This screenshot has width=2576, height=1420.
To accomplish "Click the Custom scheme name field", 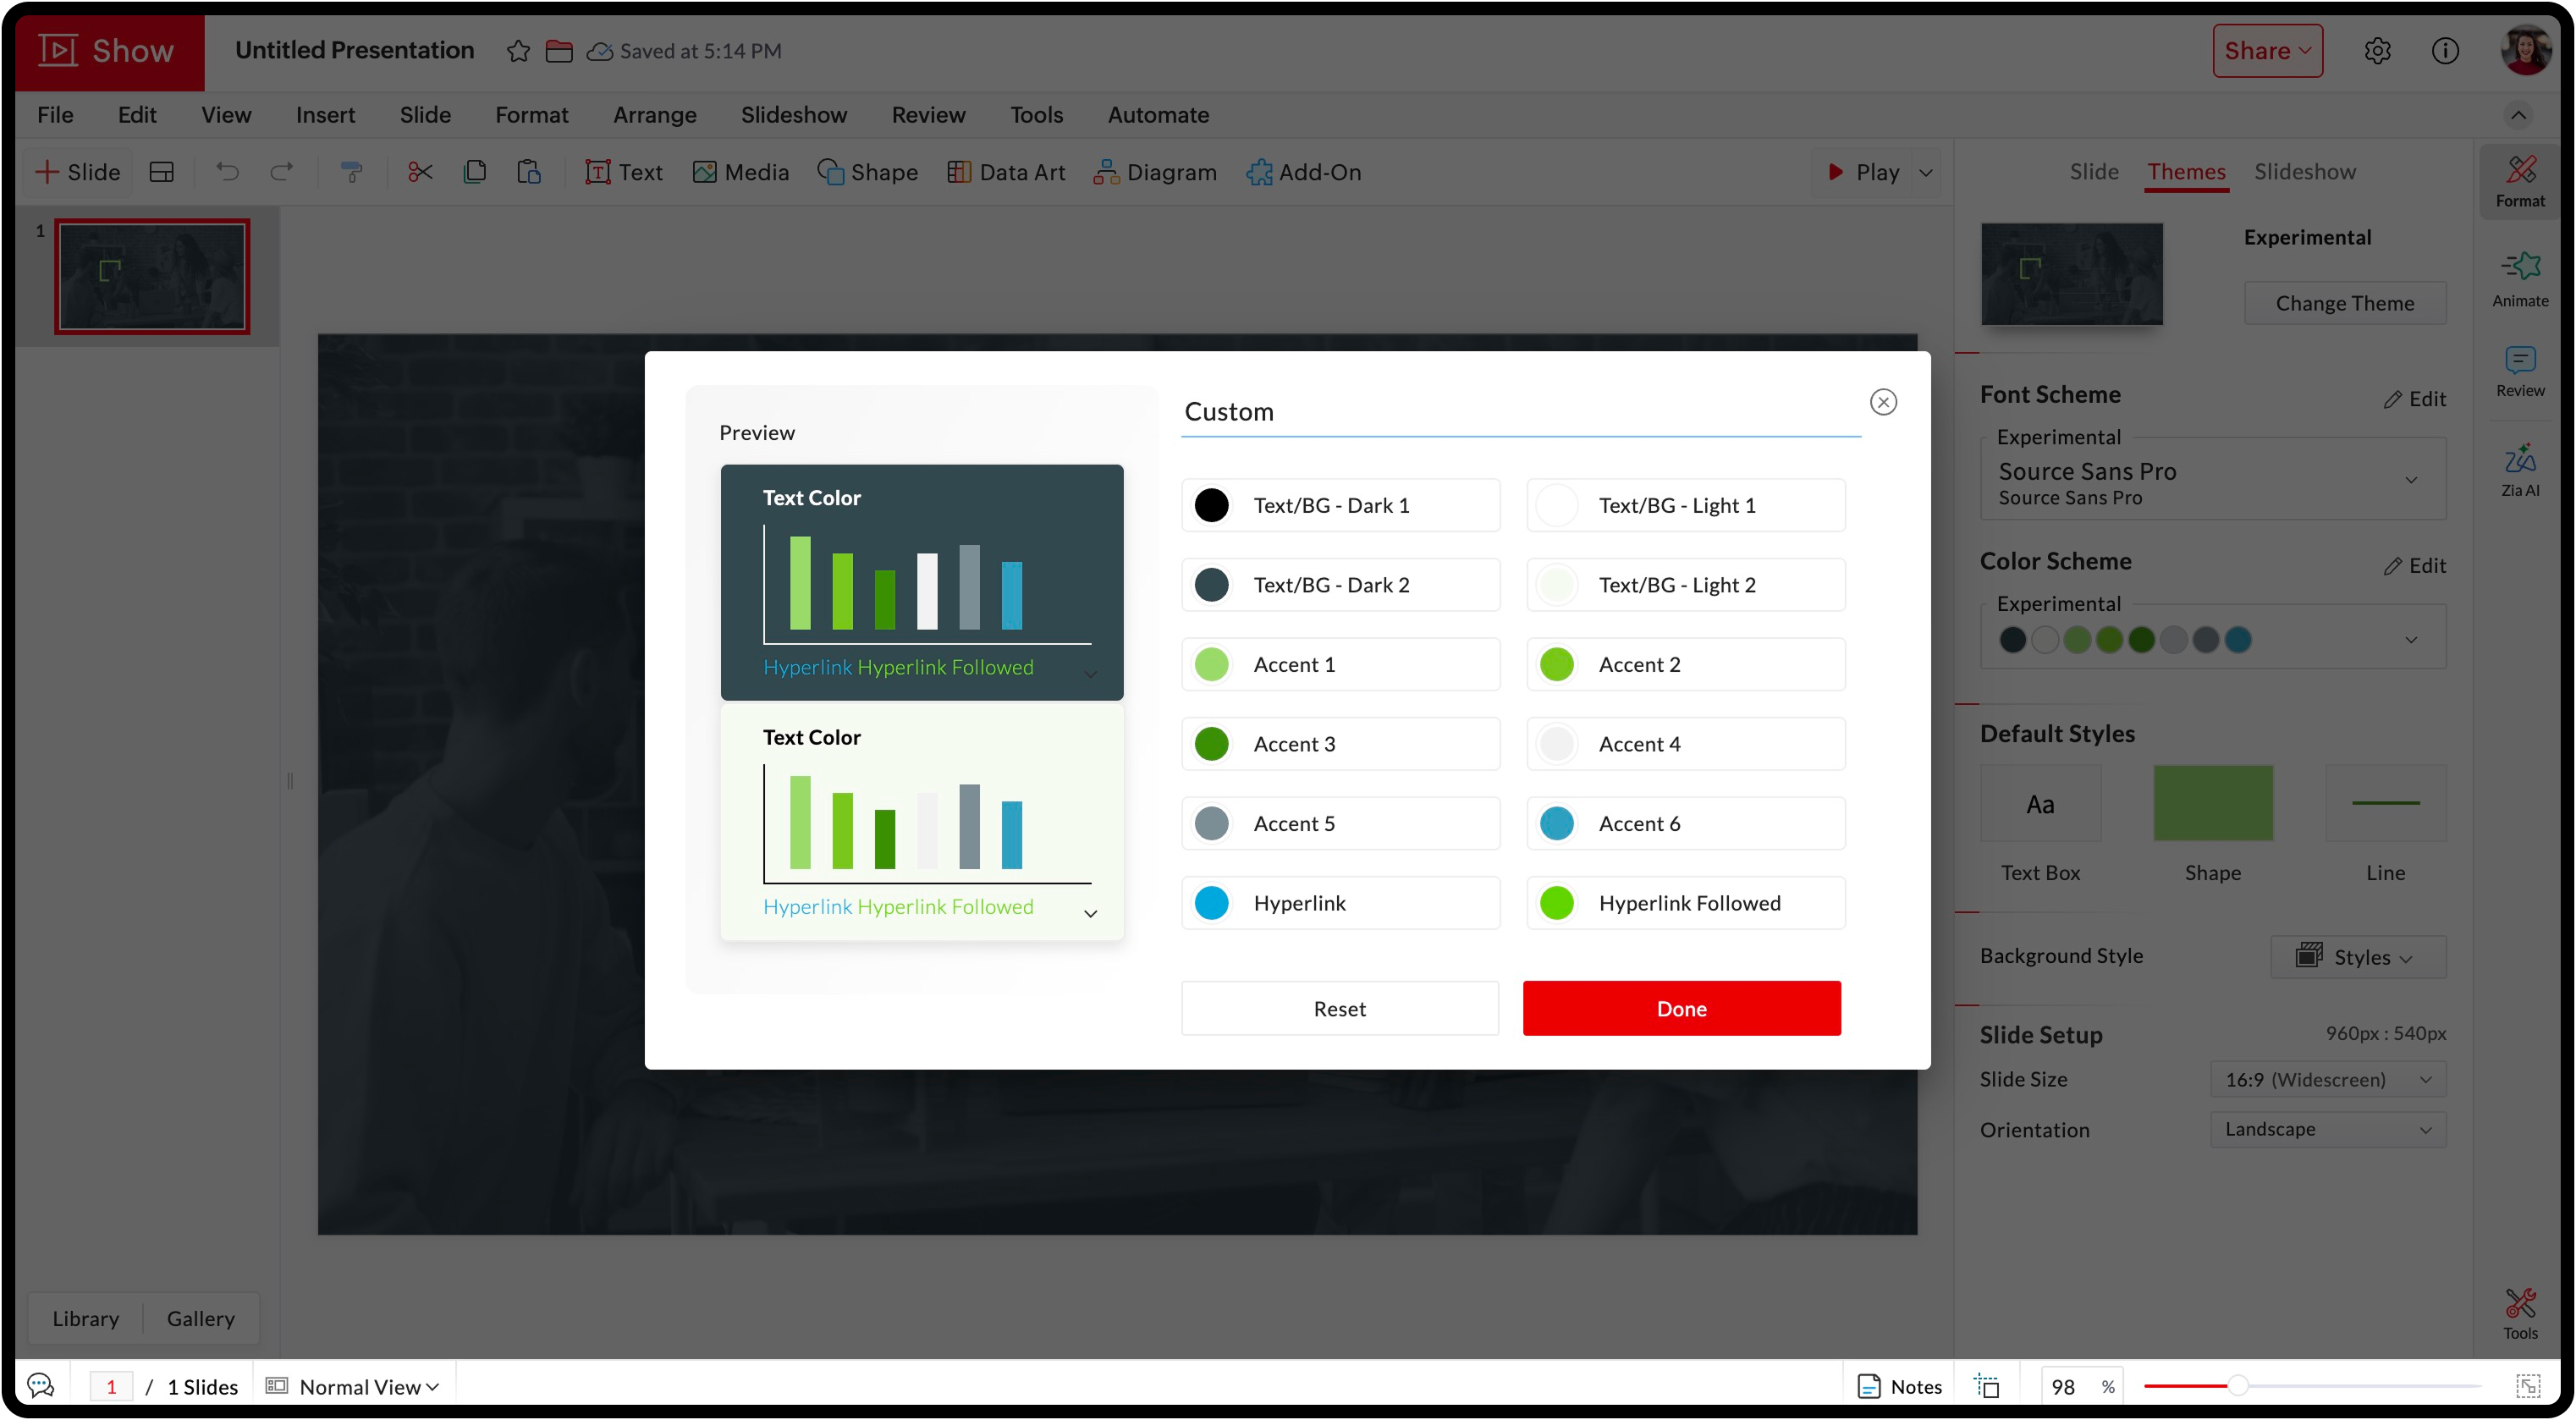I will [x=1519, y=412].
